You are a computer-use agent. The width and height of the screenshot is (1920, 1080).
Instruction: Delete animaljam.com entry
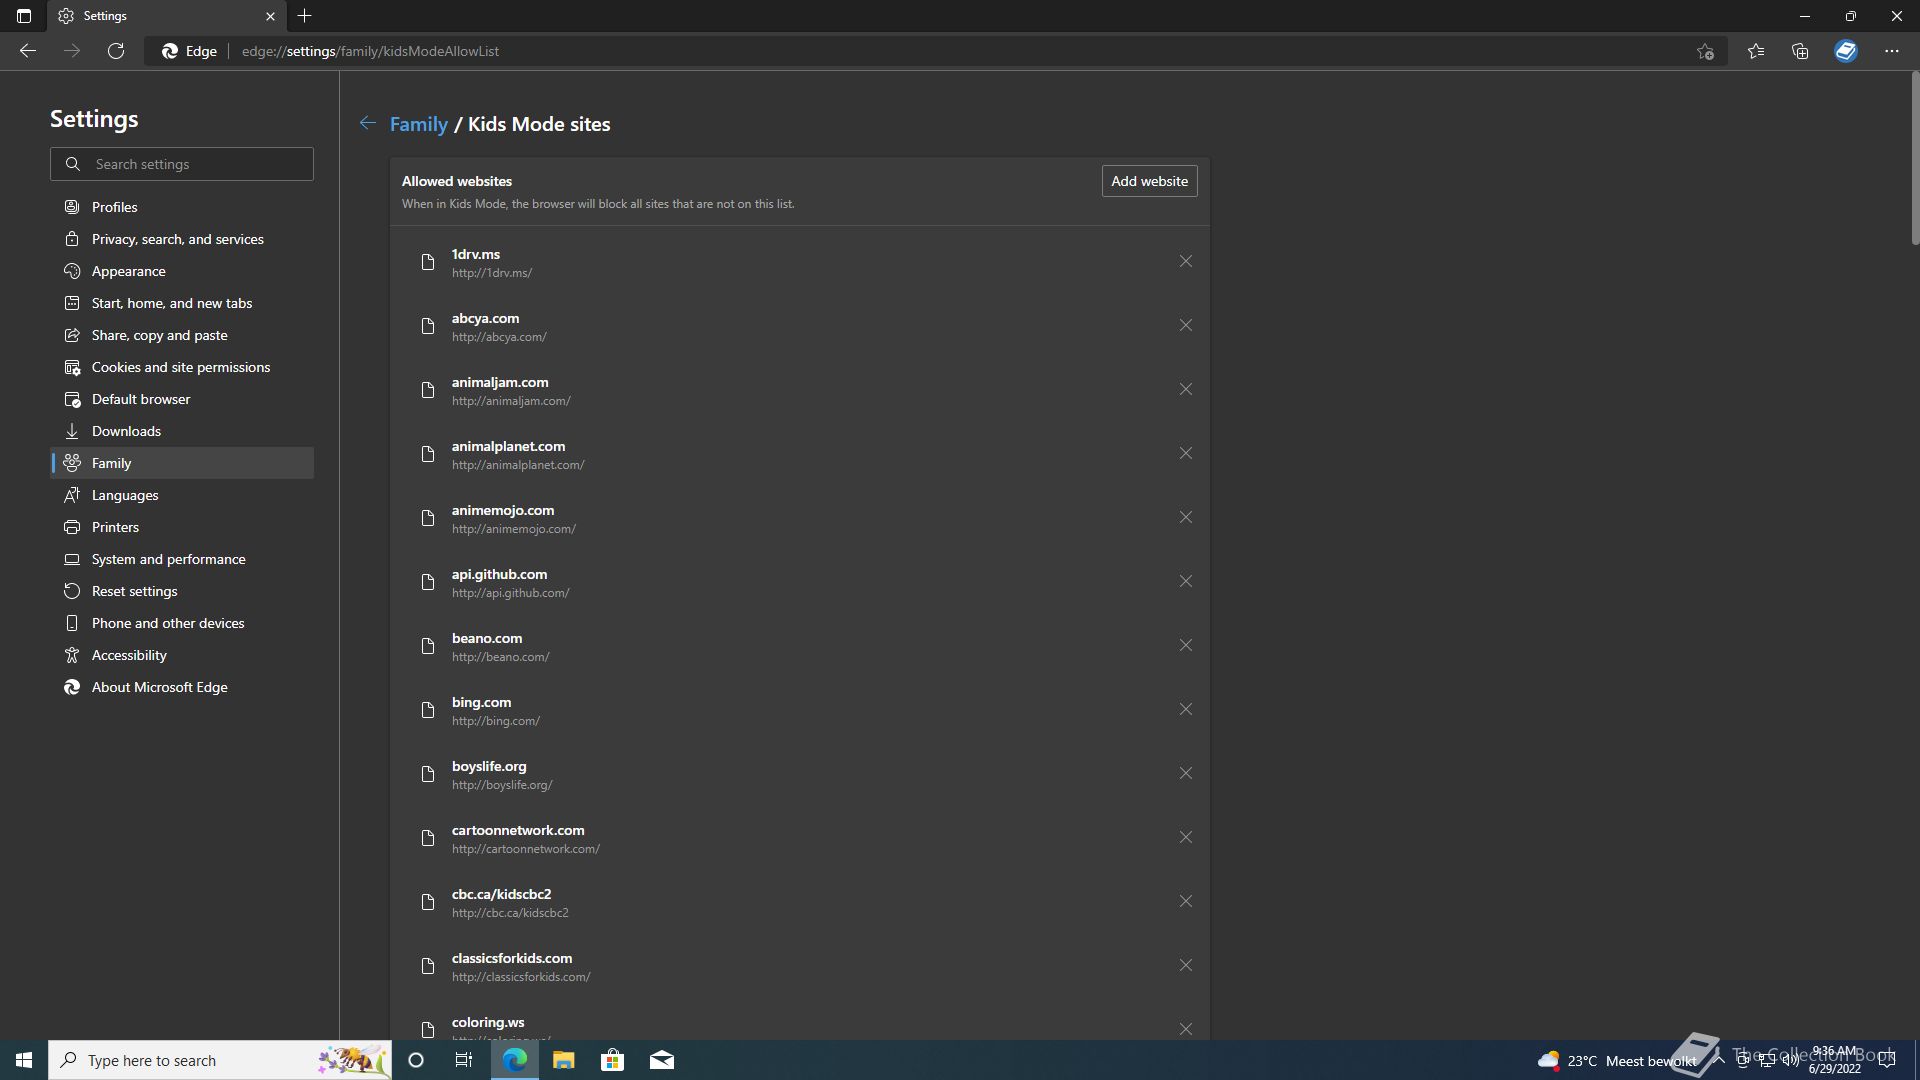1185,390
